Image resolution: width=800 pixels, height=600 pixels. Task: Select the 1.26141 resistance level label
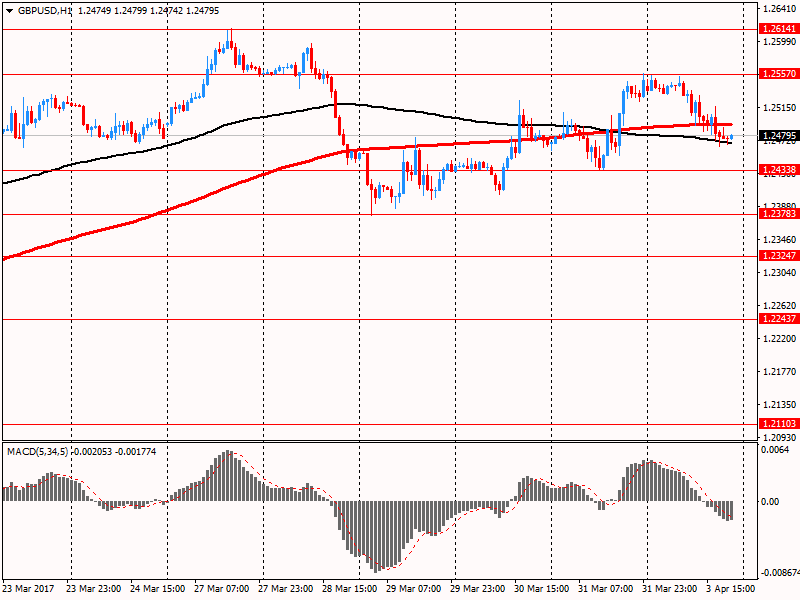[x=779, y=29]
